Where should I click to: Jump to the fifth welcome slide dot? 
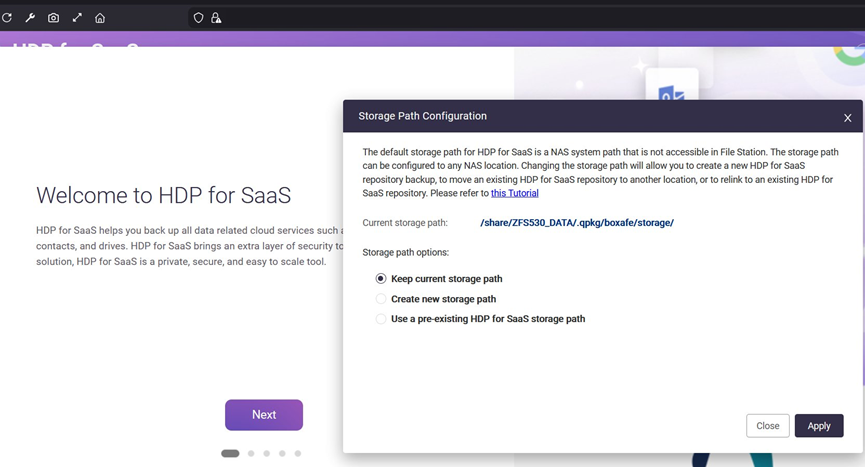pos(298,454)
